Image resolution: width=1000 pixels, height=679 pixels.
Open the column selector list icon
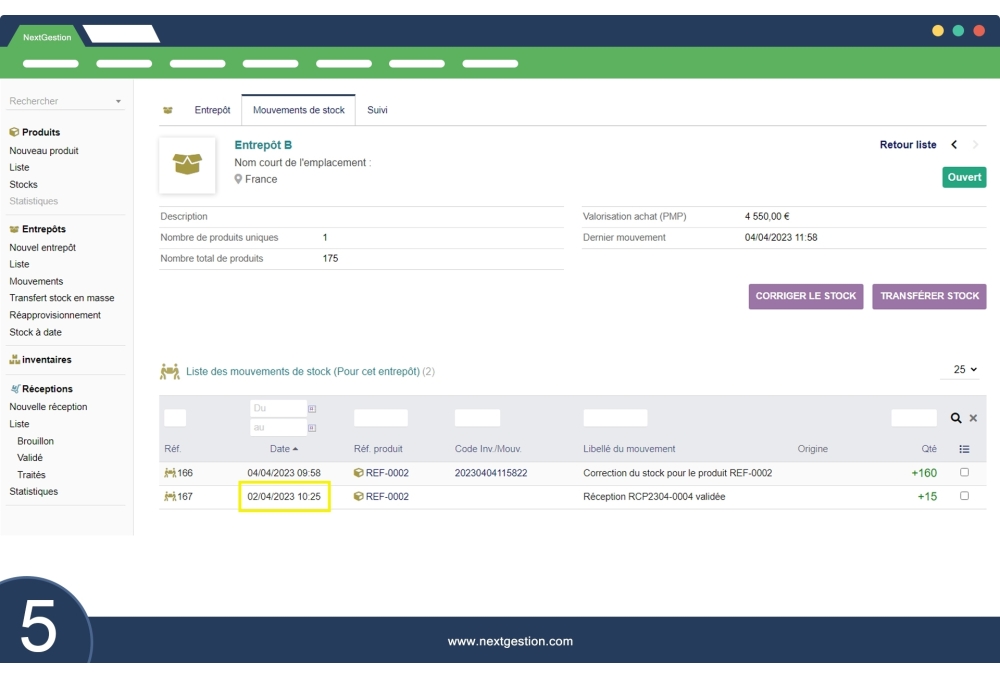(x=964, y=449)
